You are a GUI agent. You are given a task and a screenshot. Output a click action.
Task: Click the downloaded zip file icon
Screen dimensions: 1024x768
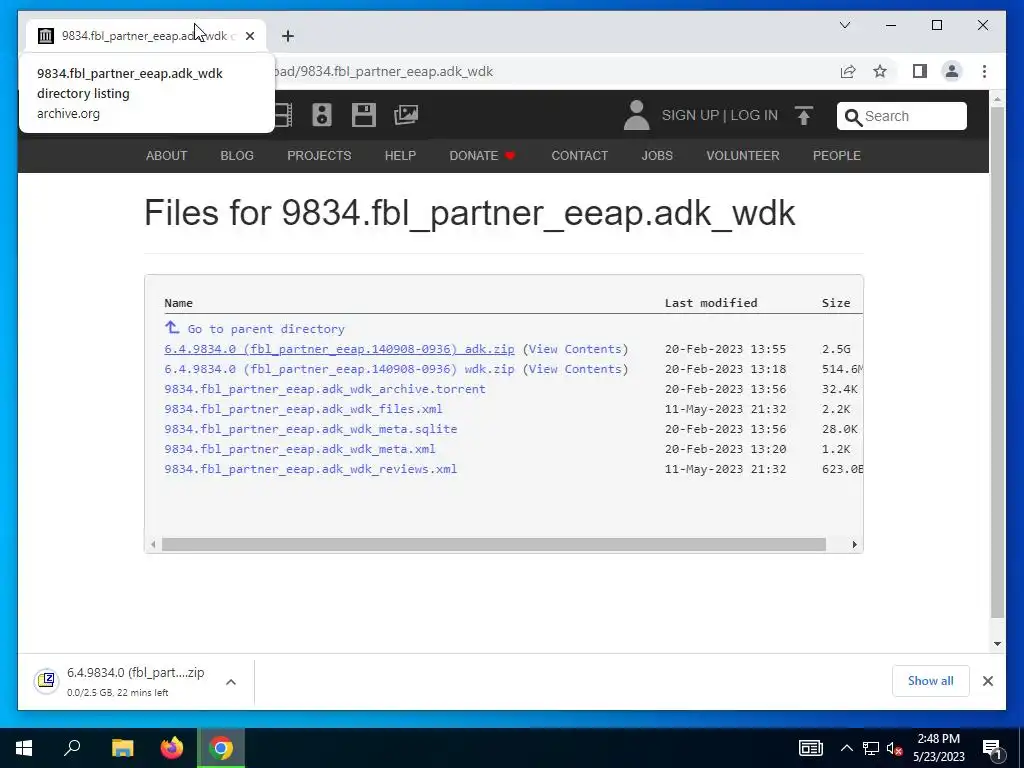click(46, 681)
